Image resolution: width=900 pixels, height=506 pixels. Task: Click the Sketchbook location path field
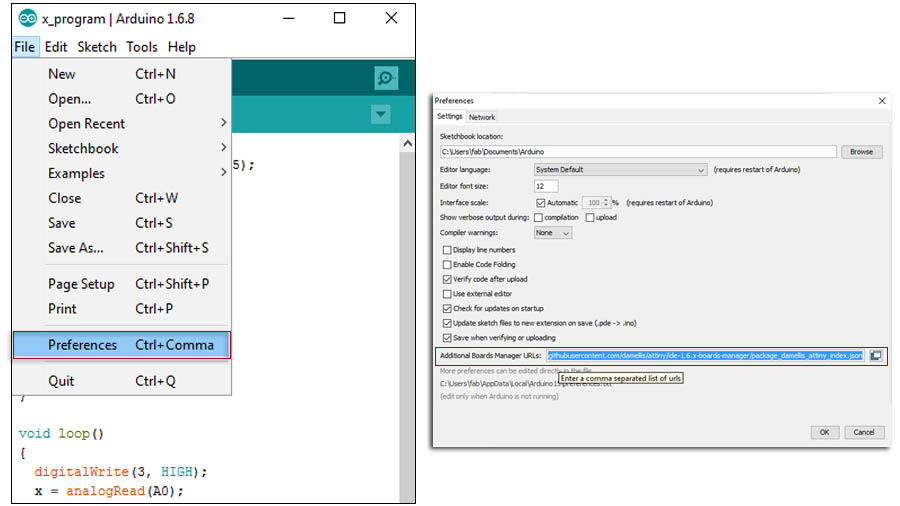tap(638, 151)
